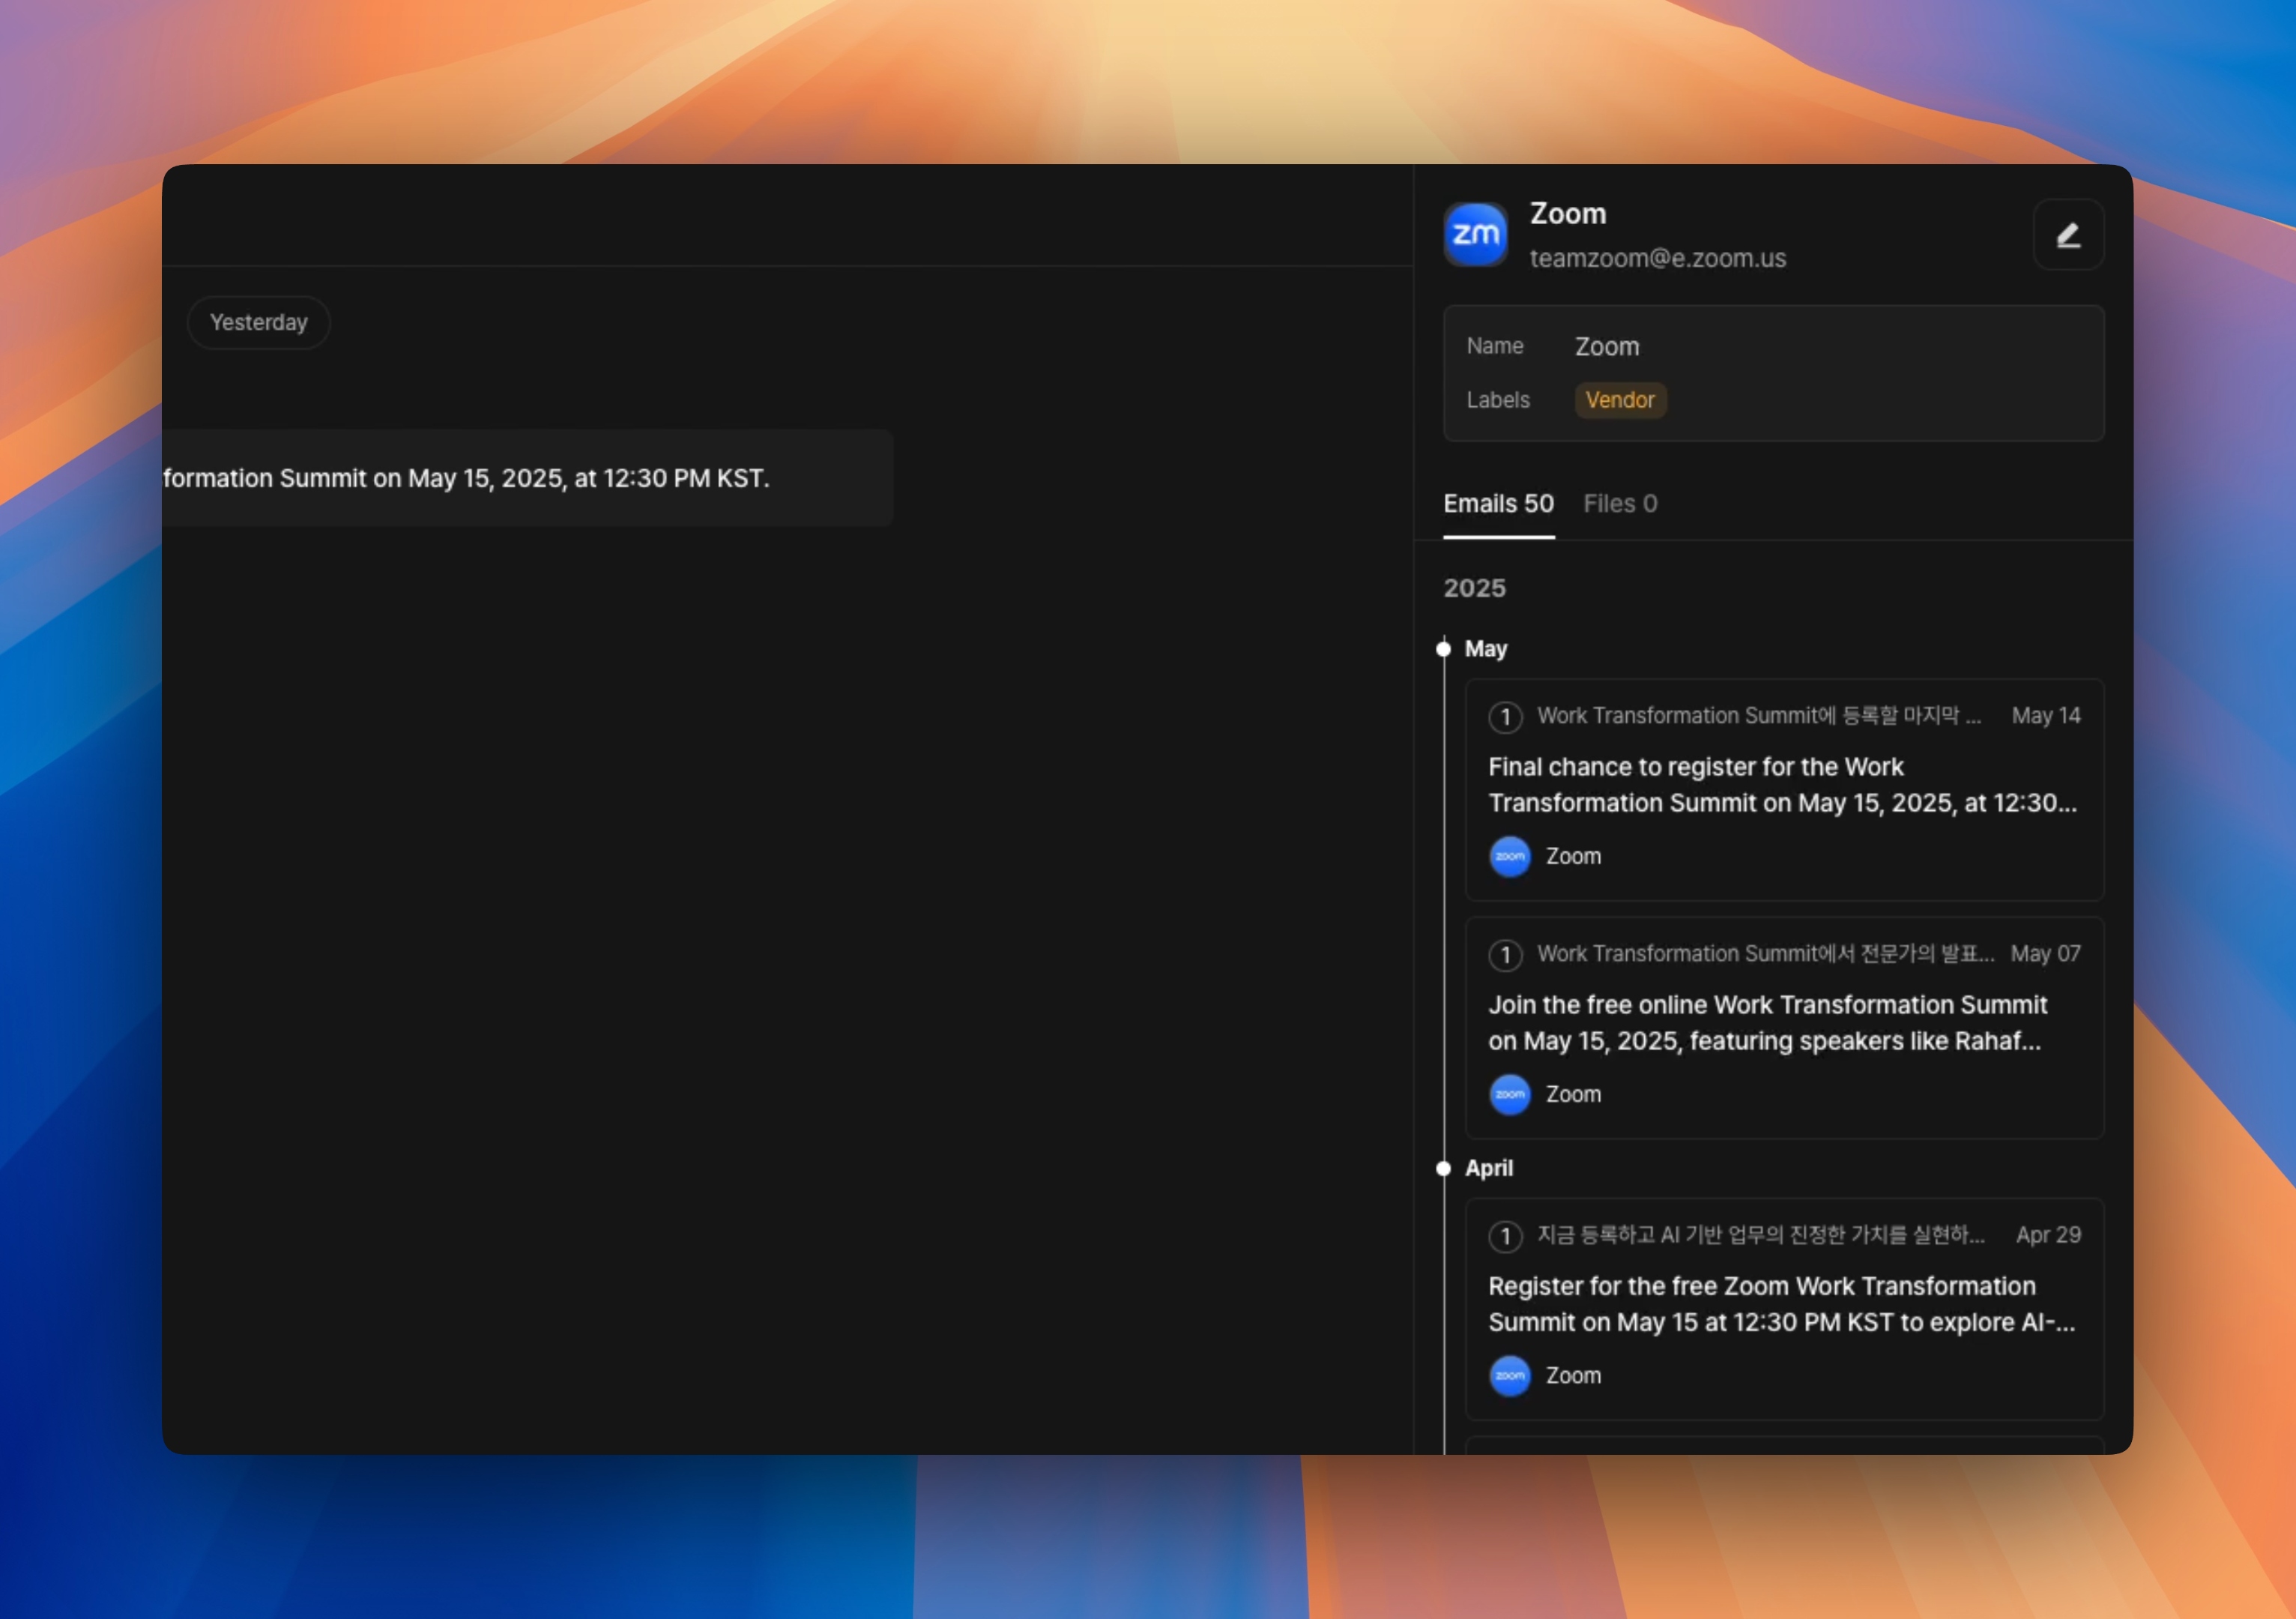Select the Emails 50 tab
Image resolution: width=2296 pixels, height=1619 pixels.
(1498, 504)
